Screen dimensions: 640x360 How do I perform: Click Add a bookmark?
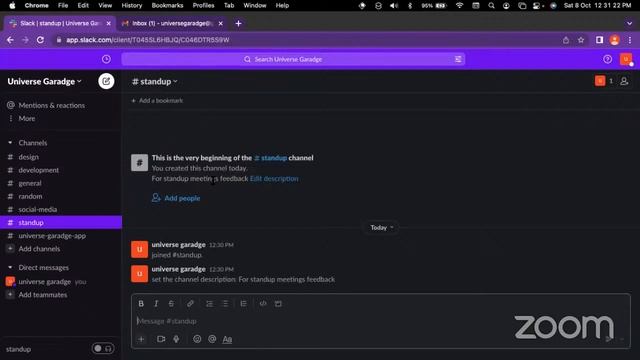pos(157,100)
